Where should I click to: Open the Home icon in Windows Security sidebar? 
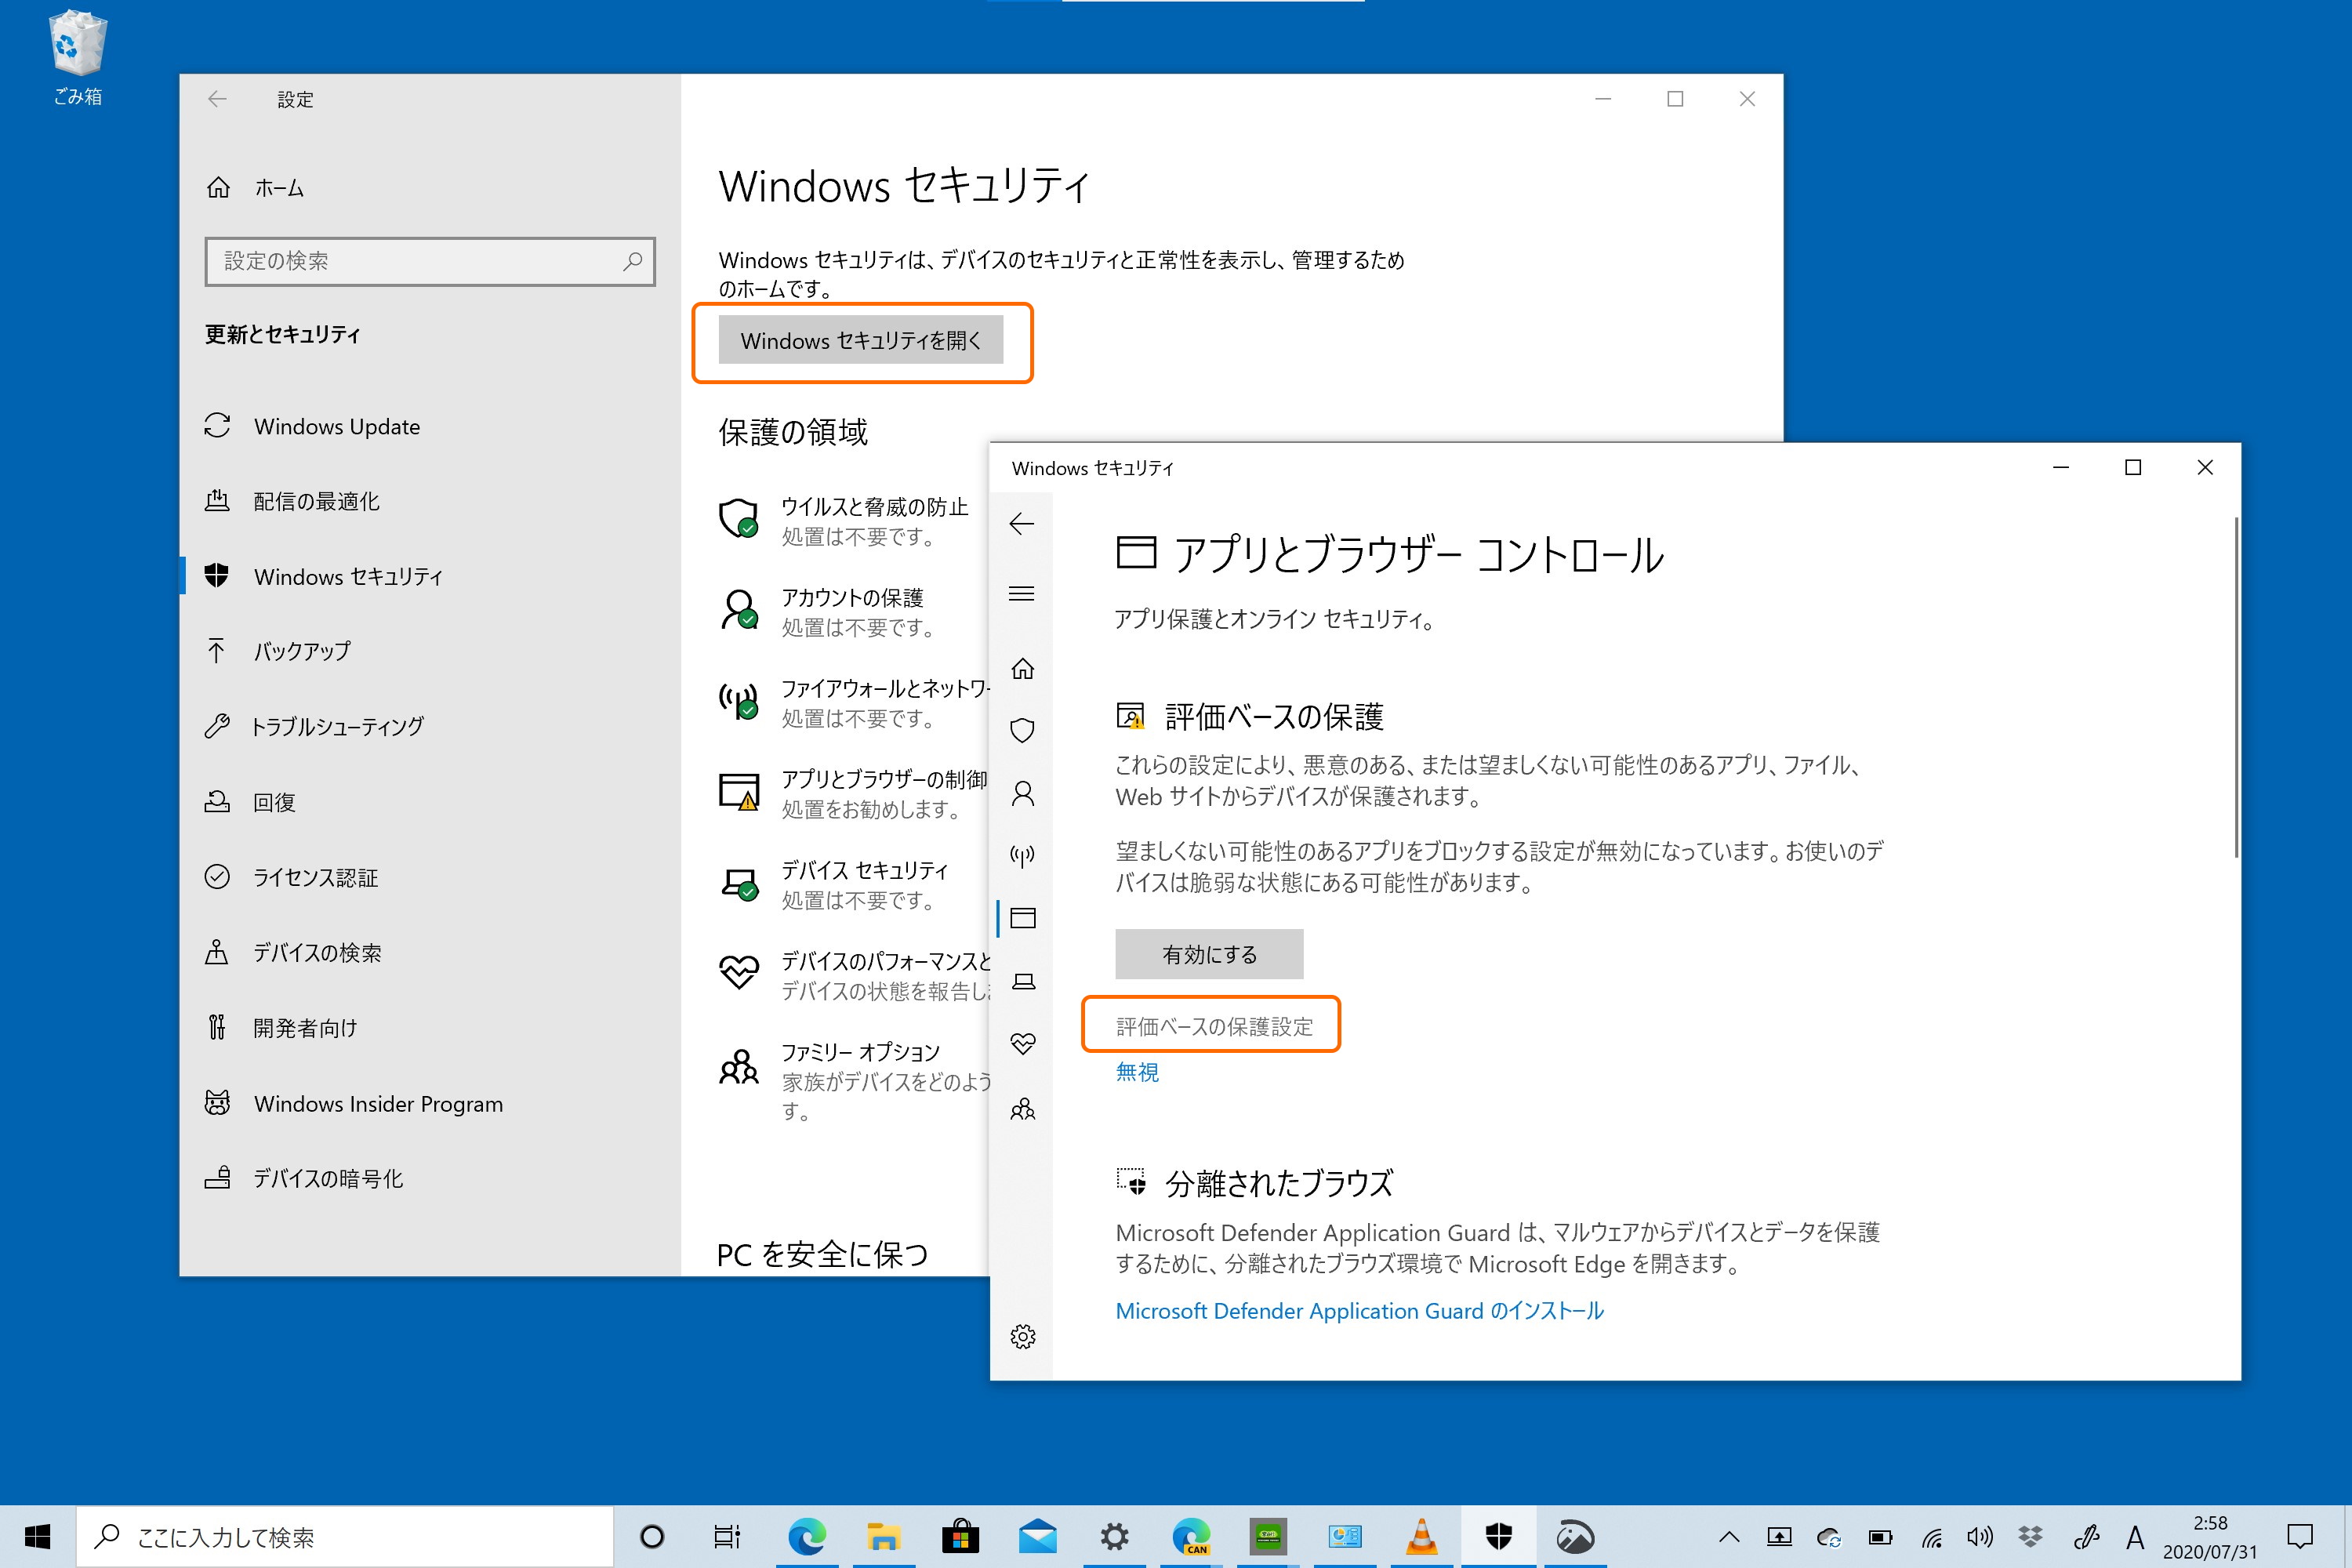(1022, 670)
